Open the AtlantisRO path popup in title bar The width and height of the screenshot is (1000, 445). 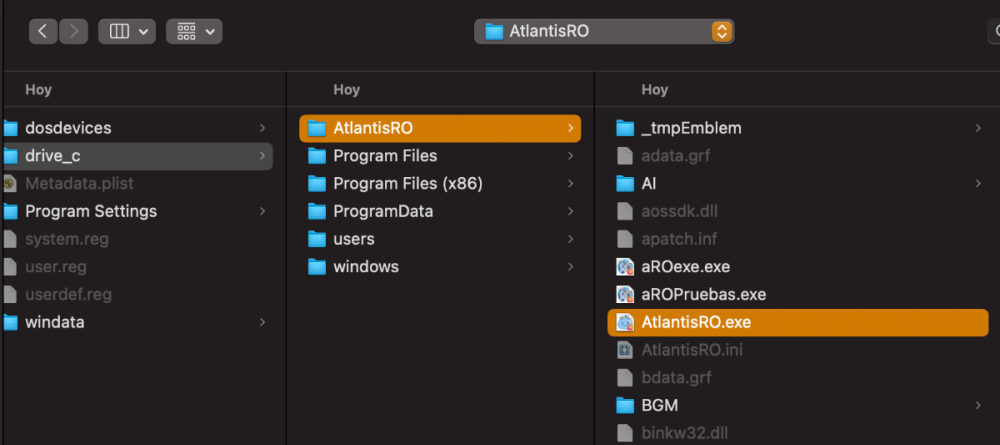[x=604, y=31]
